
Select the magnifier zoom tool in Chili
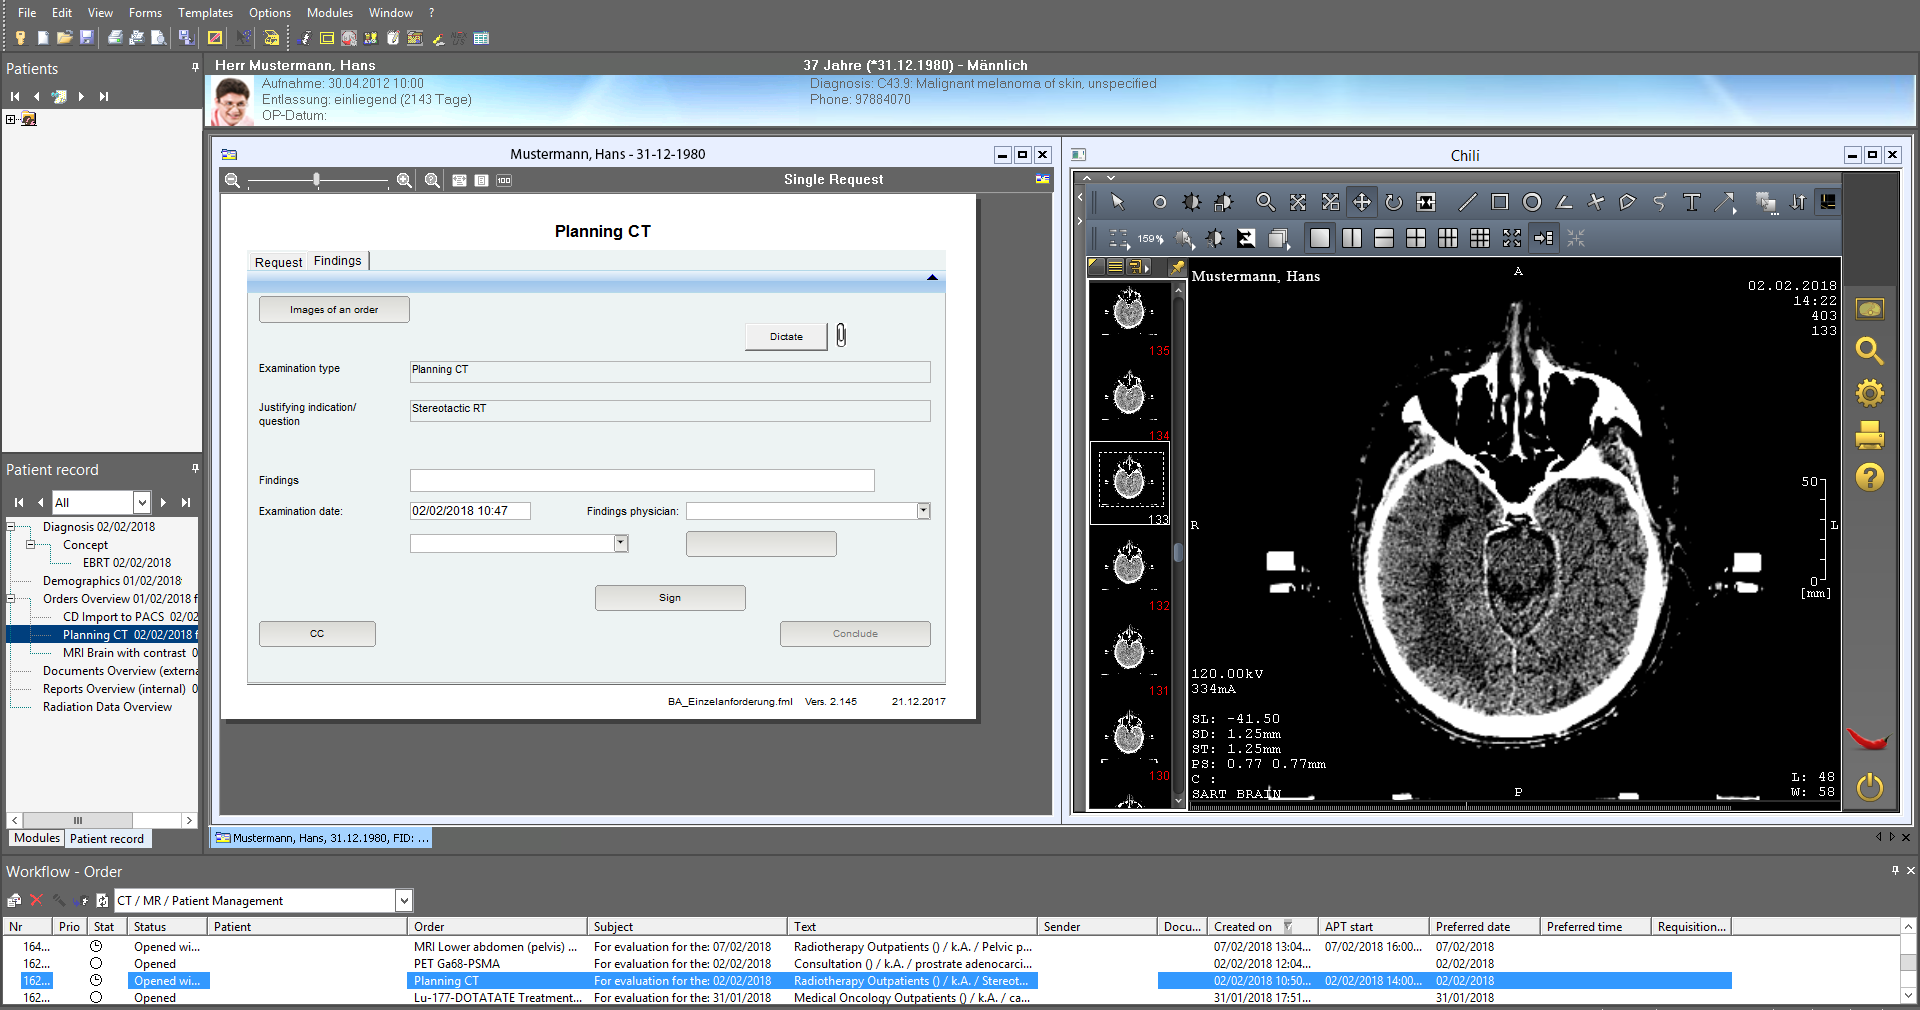point(1265,202)
